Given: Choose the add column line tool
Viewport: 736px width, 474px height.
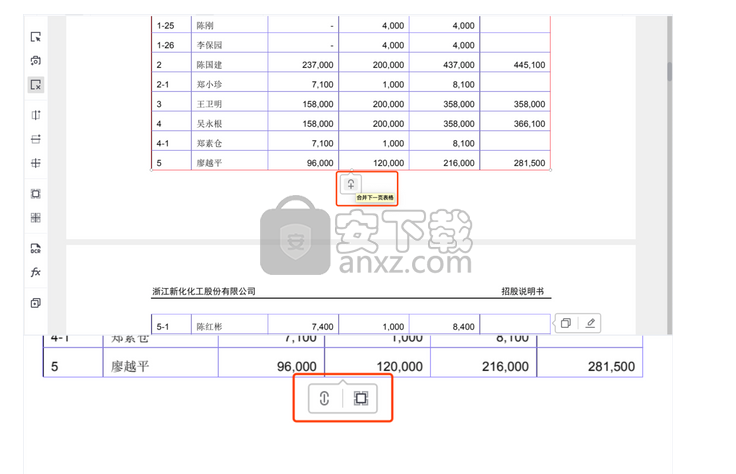Looking at the screenshot, I should [36, 115].
